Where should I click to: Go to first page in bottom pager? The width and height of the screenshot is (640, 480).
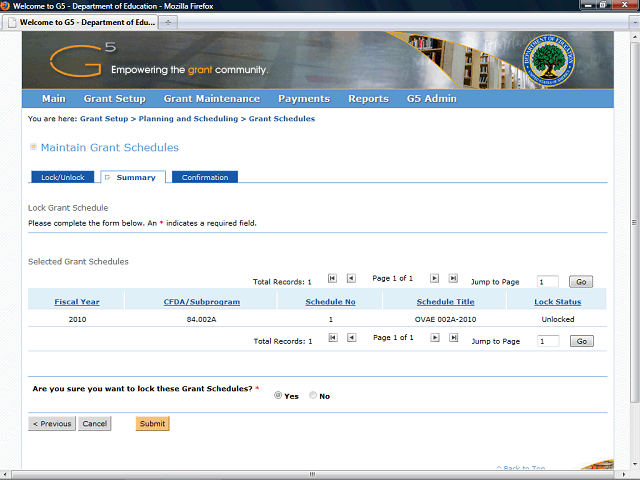pos(333,338)
